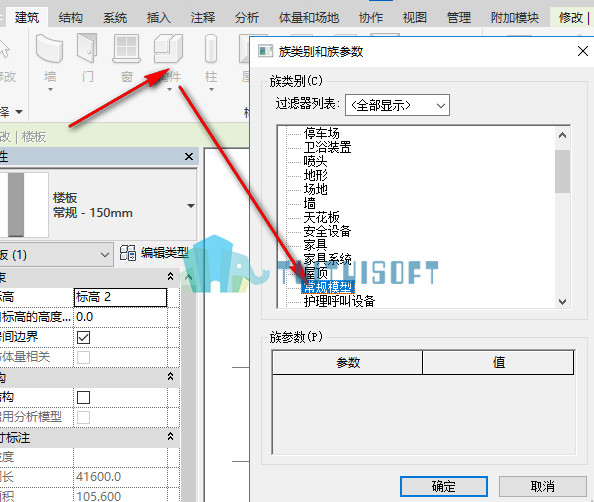
Task: Open the 修改 ribbon tab
Action: pyautogui.click(x=571, y=17)
